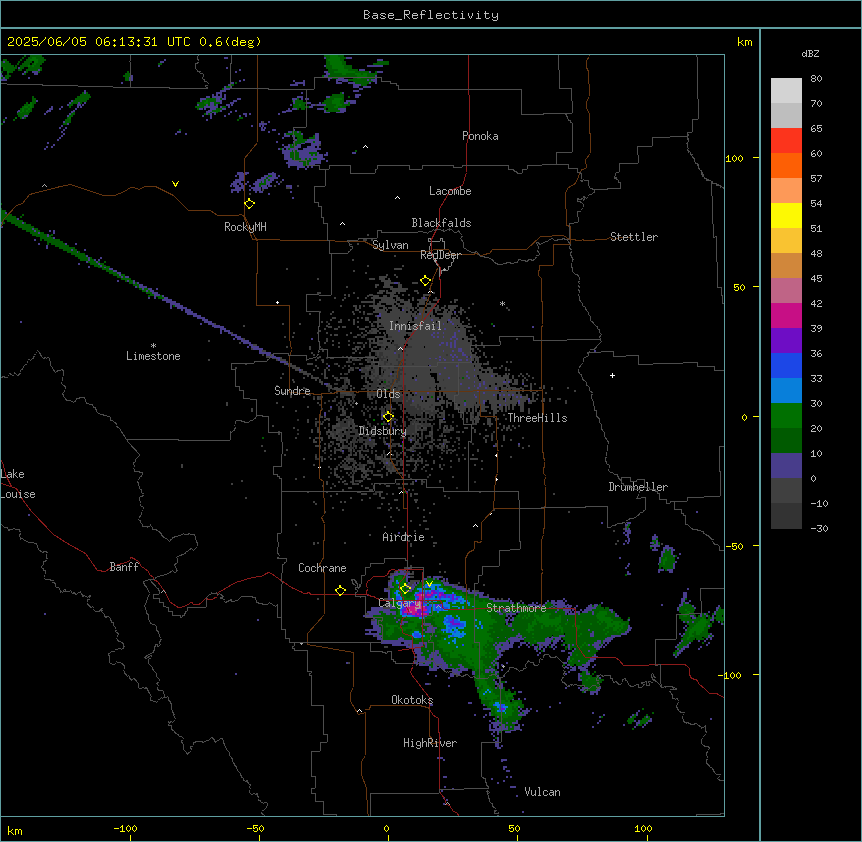The image size is (862, 842).
Task: Click the Strathmore town label
Action: pos(516,608)
